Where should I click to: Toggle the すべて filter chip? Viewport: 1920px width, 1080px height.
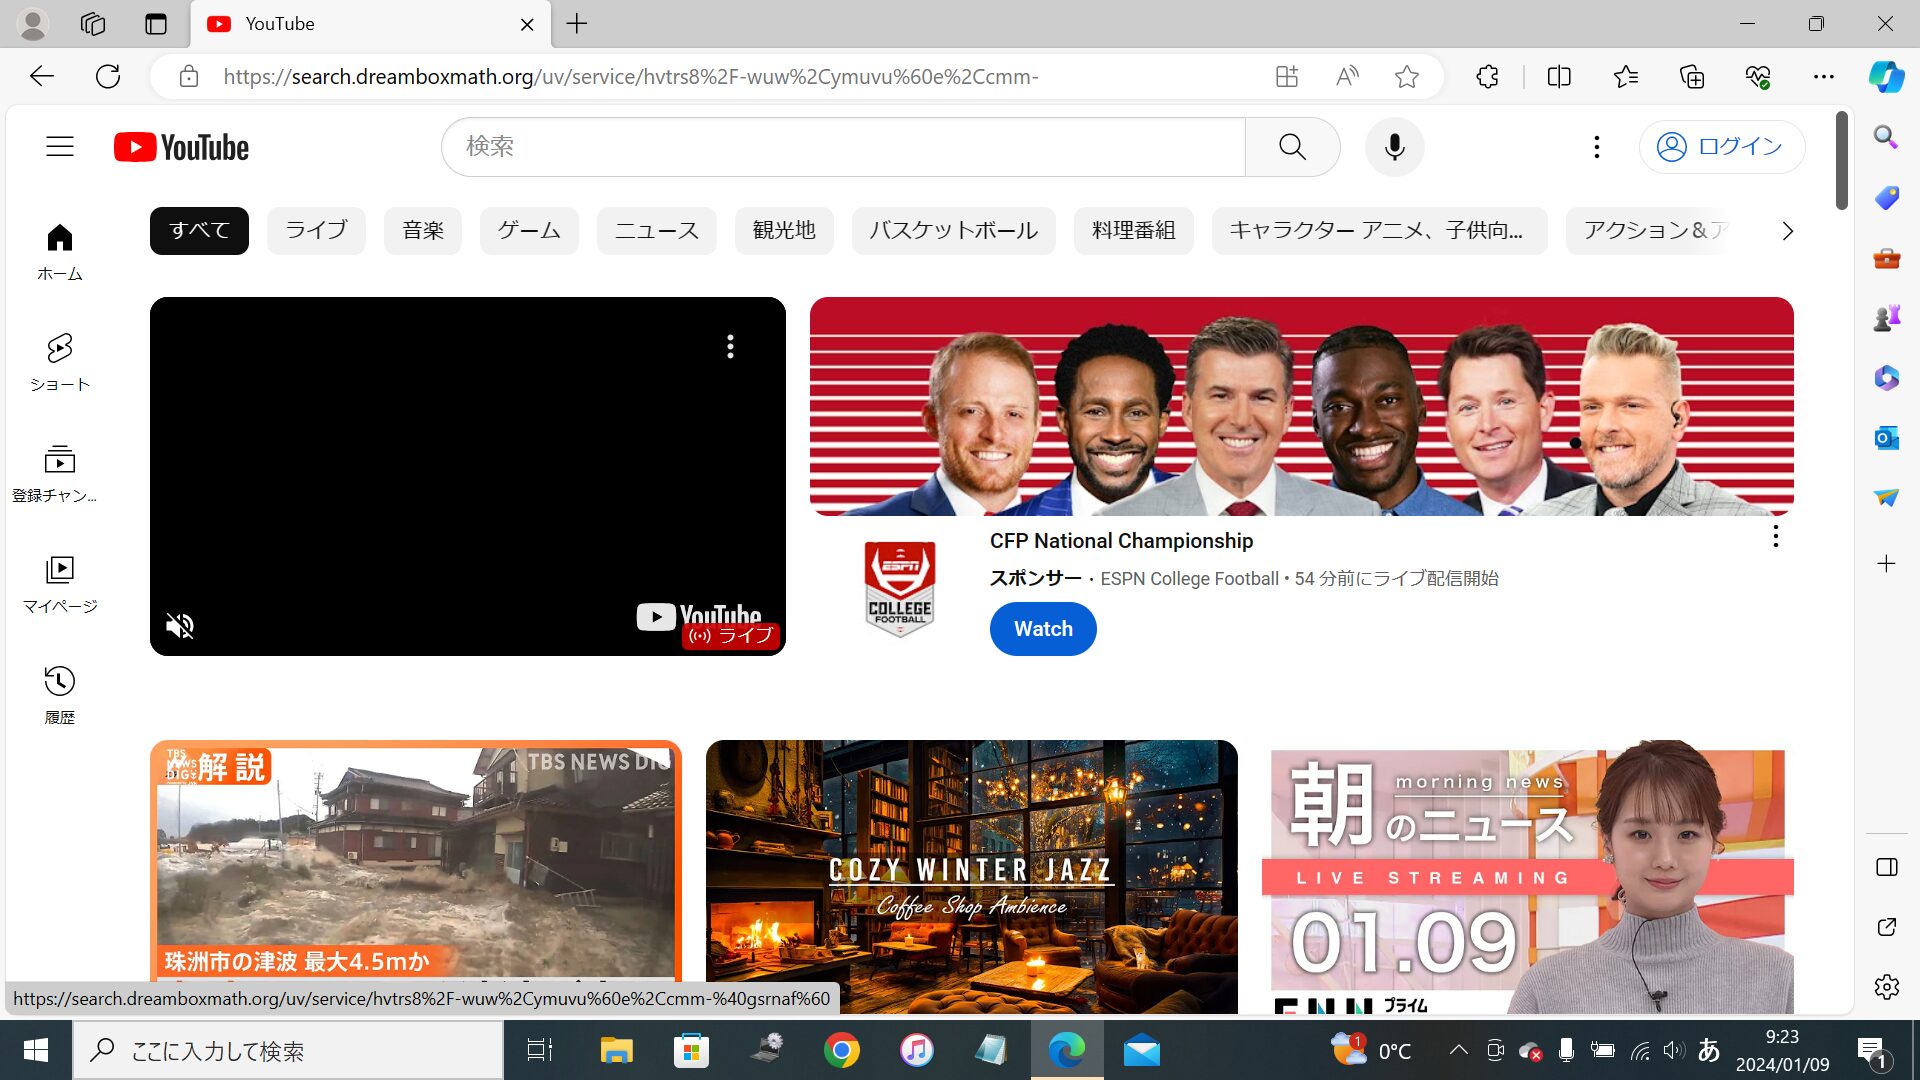[198, 230]
